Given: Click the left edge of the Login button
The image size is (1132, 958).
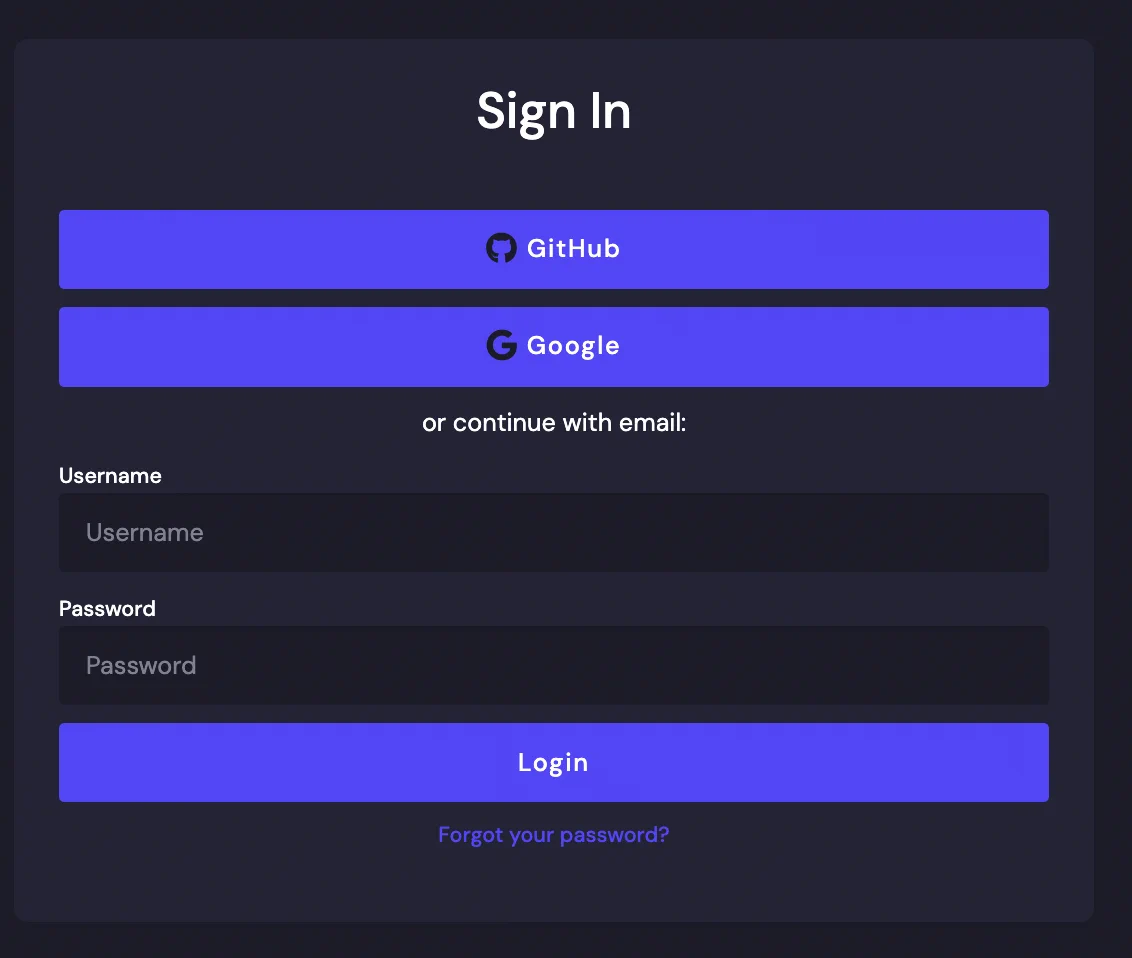Looking at the screenshot, I should click(x=75, y=762).
